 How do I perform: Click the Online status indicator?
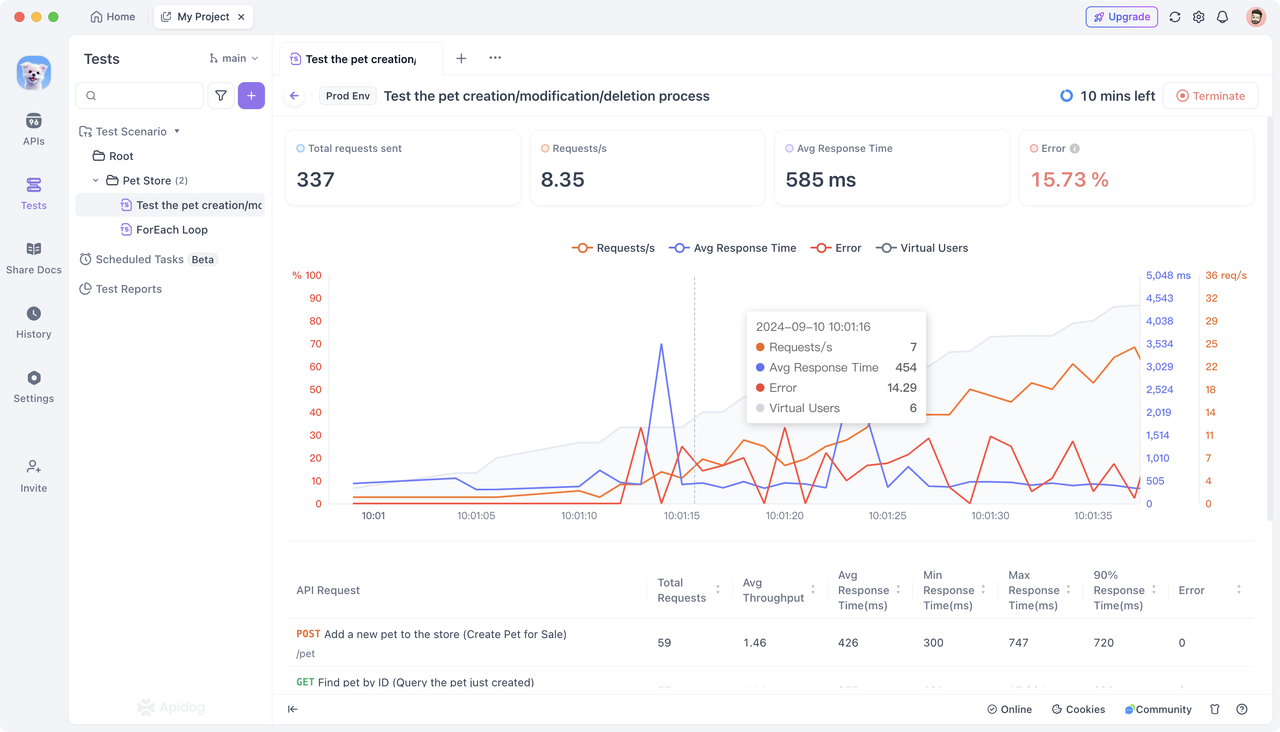click(x=1009, y=709)
